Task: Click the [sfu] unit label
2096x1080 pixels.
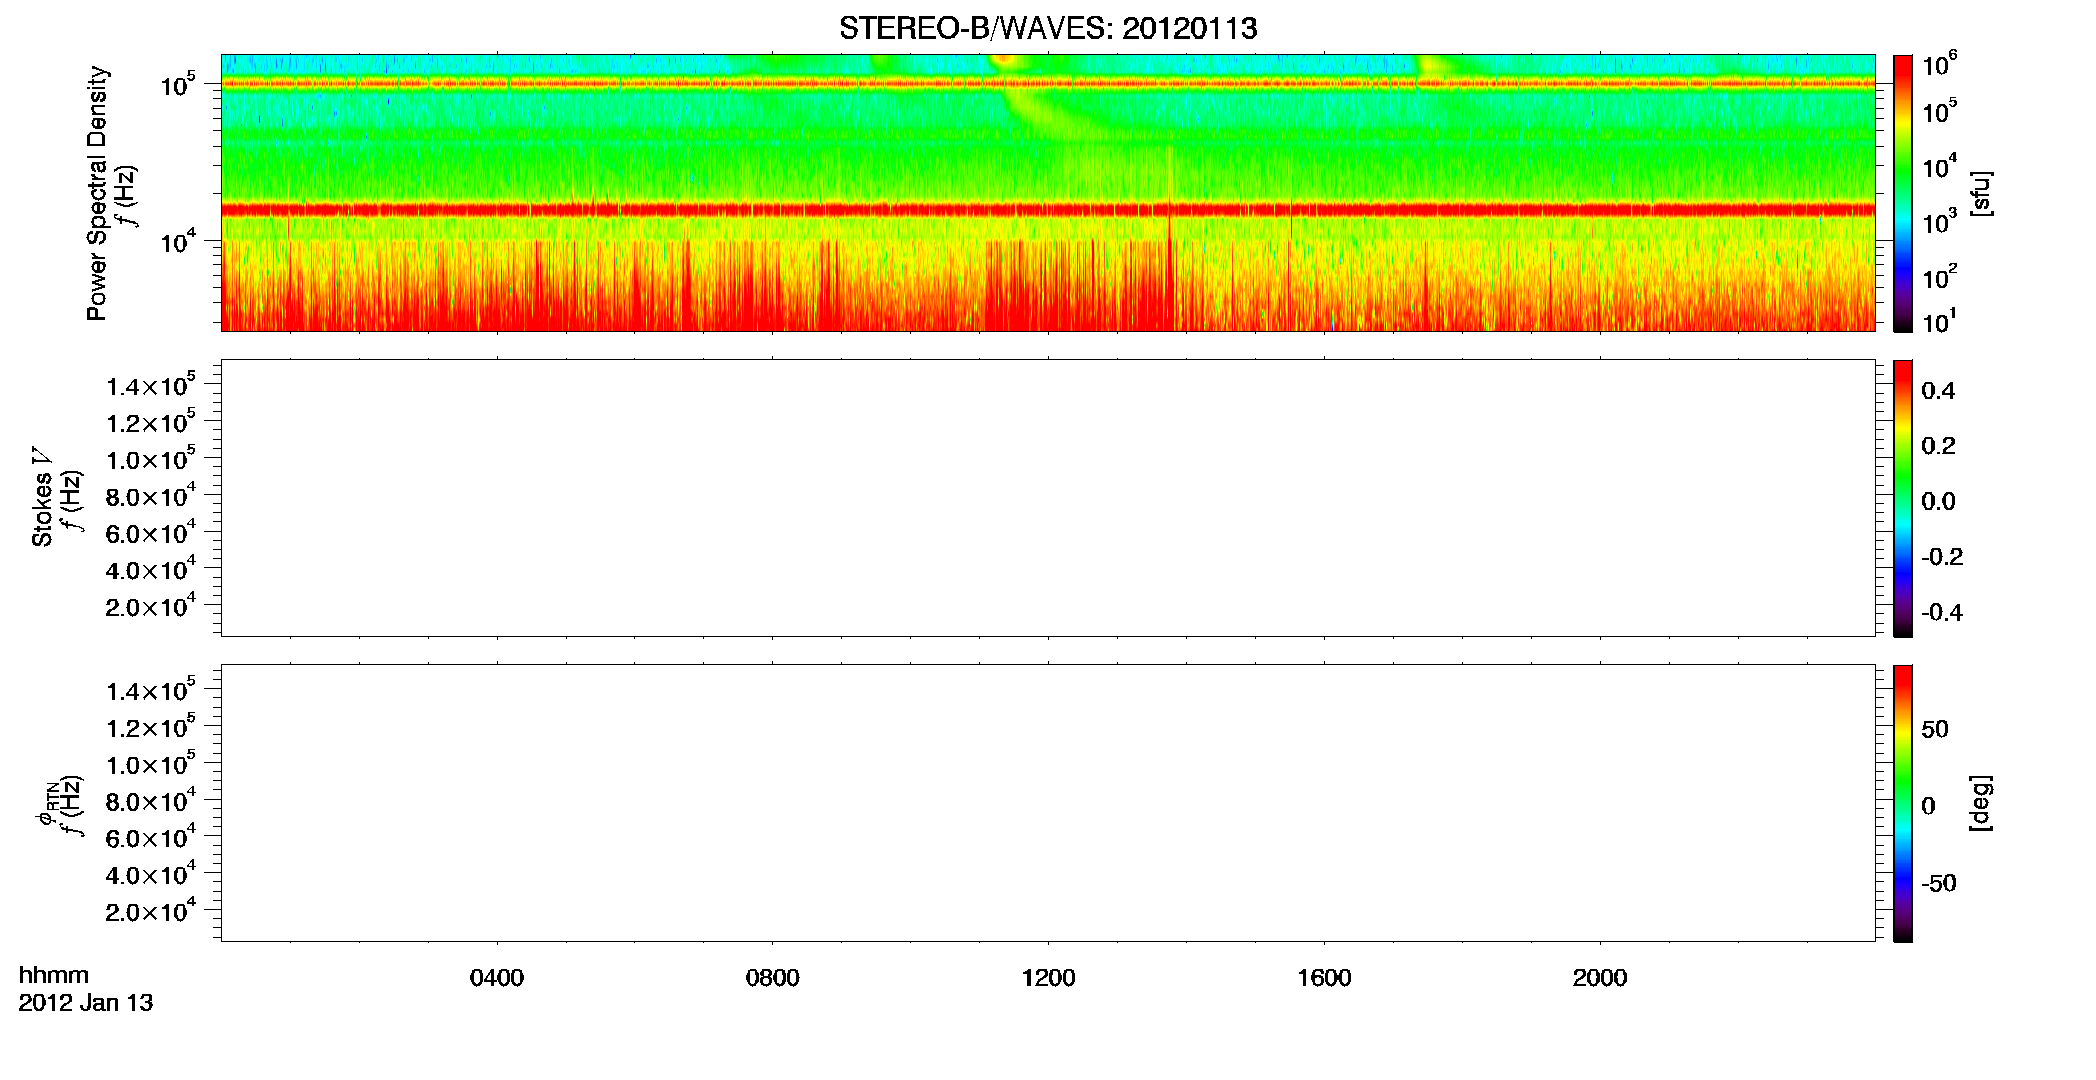Action: (1980, 193)
